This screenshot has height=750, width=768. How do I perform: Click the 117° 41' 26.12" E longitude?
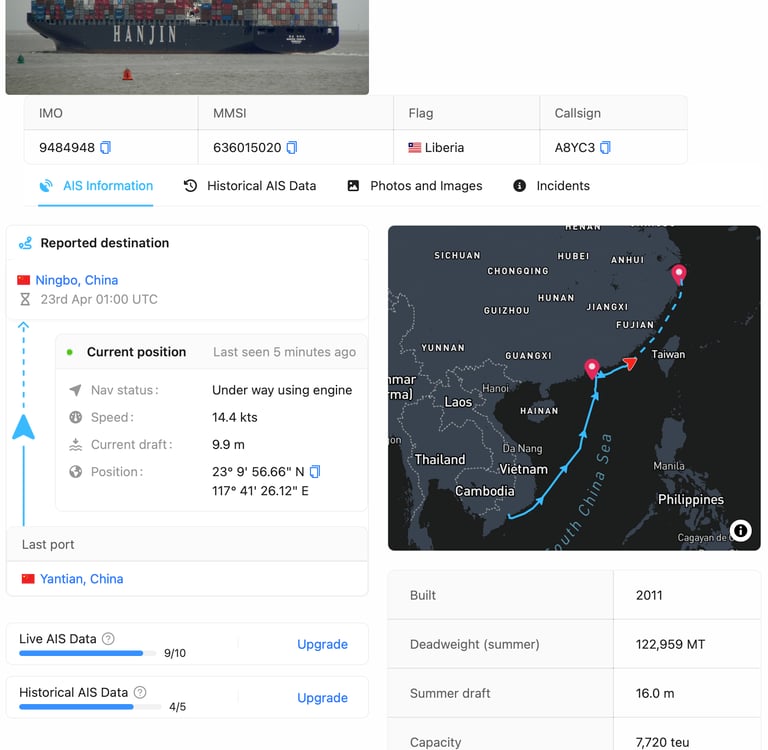pos(260,491)
